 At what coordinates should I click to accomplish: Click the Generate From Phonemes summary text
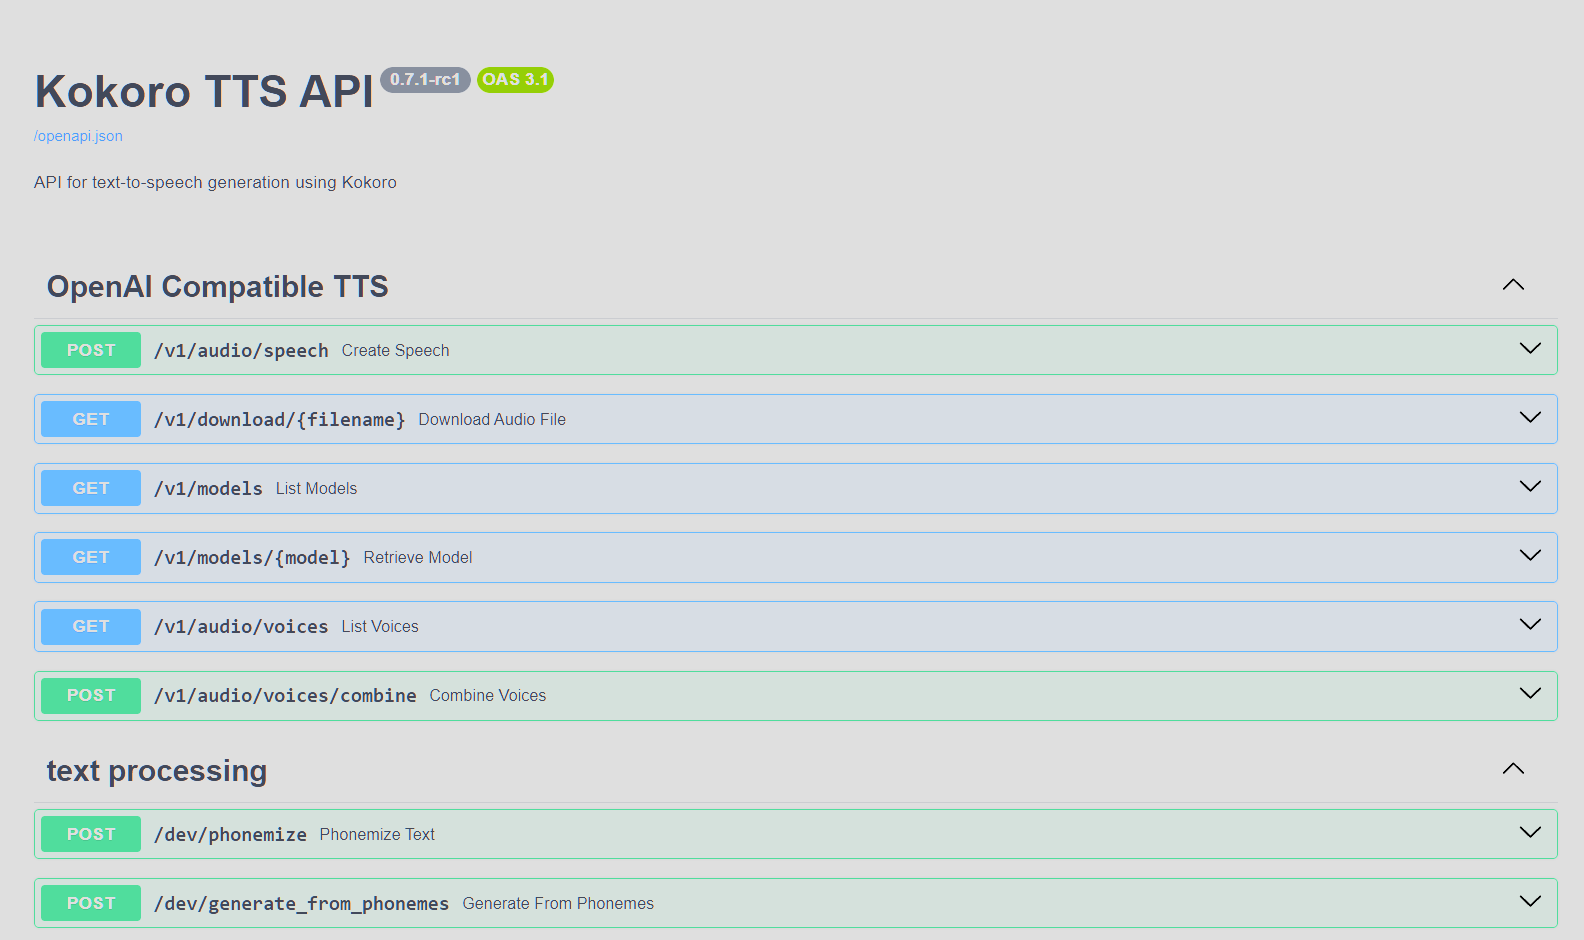pos(558,904)
